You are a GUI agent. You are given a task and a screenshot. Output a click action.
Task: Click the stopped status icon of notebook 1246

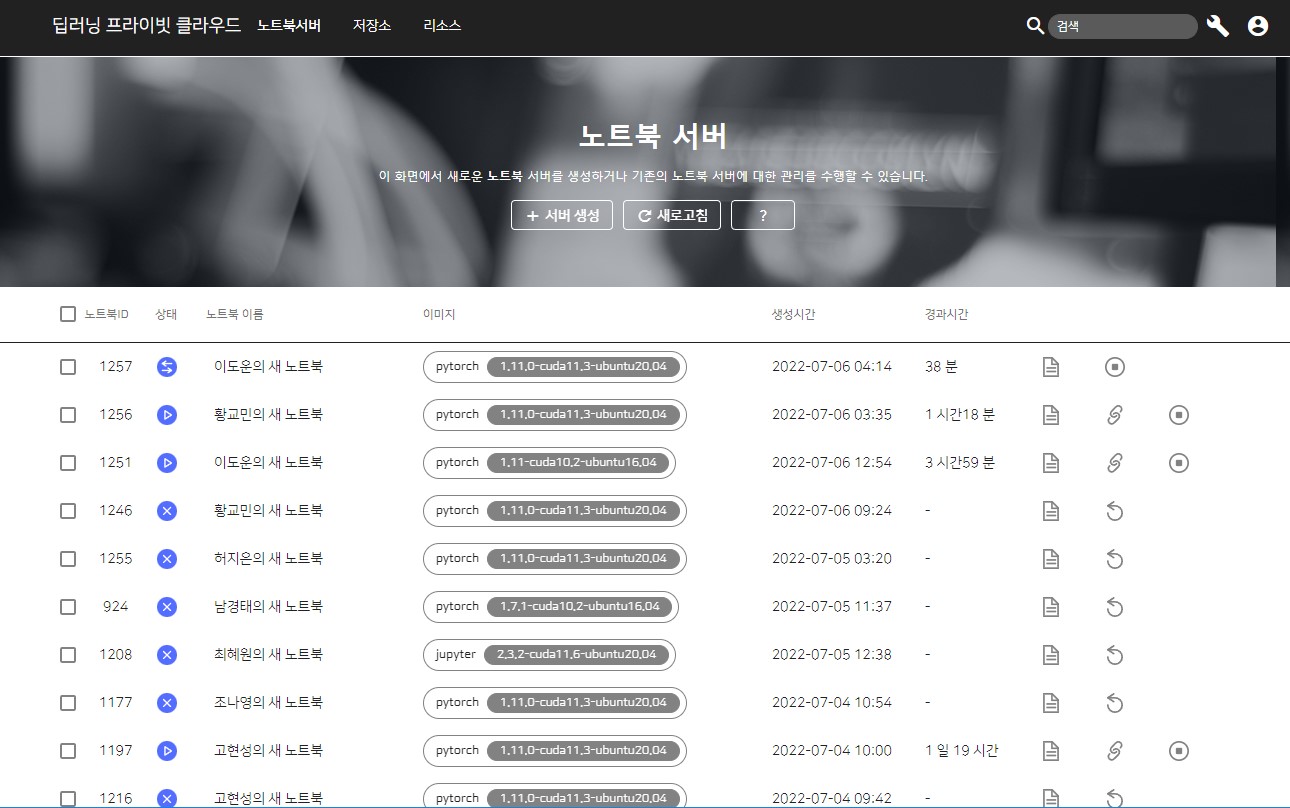tap(167, 511)
